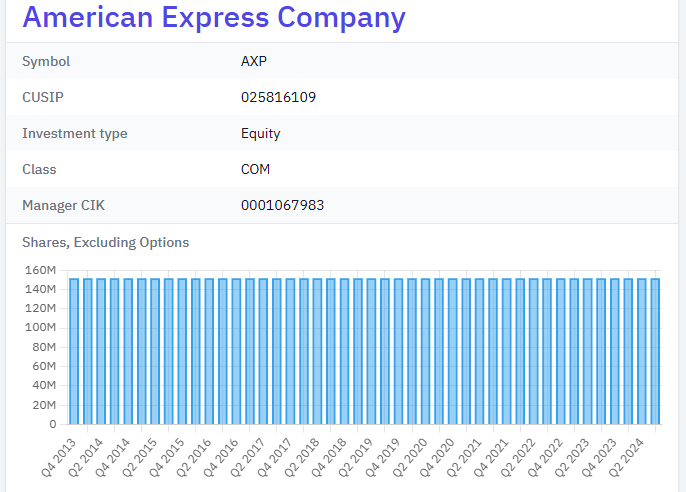Click the Q2 2017 axis label

pyautogui.click(x=248, y=457)
